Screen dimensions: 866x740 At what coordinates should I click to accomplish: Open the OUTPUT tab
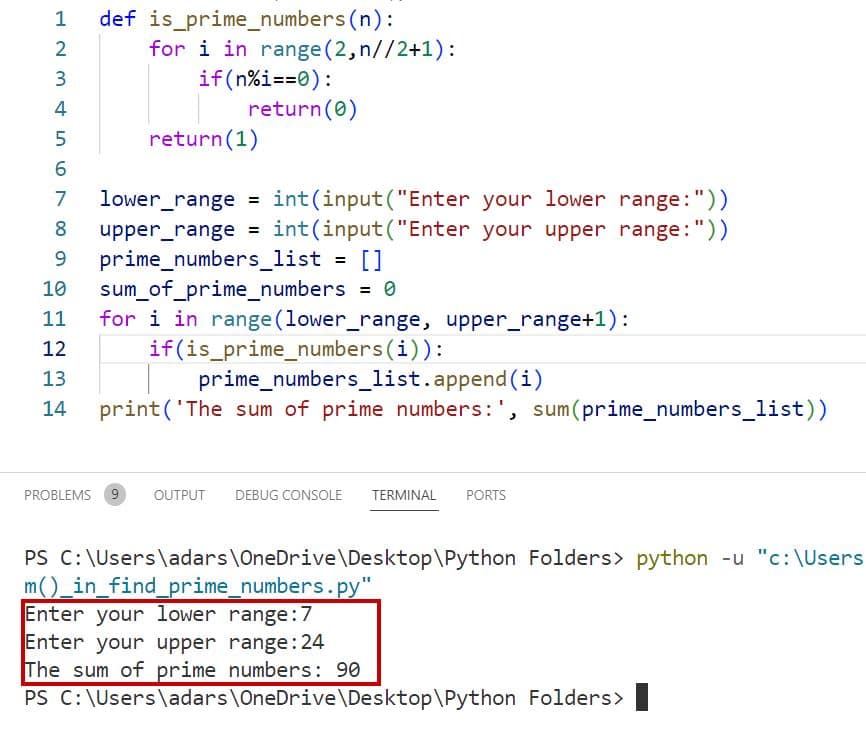[x=179, y=494]
